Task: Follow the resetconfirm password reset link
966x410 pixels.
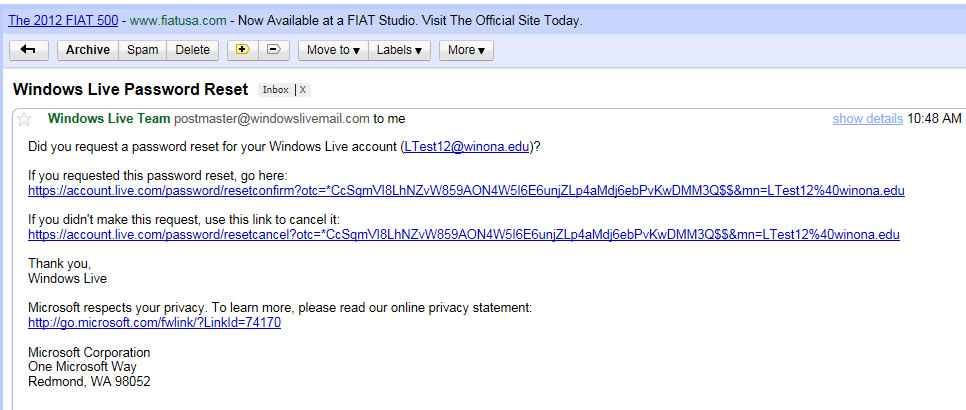Action: click(466, 191)
